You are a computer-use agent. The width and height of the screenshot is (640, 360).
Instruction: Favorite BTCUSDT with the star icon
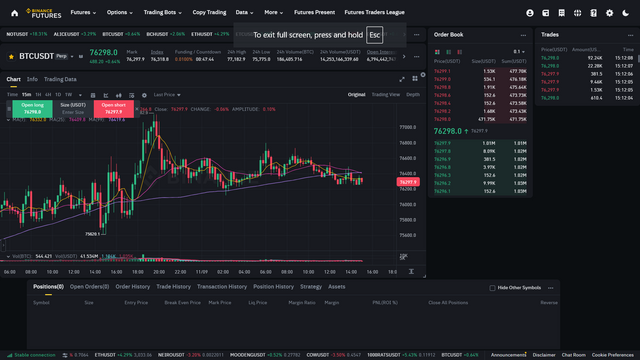click(x=11, y=56)
